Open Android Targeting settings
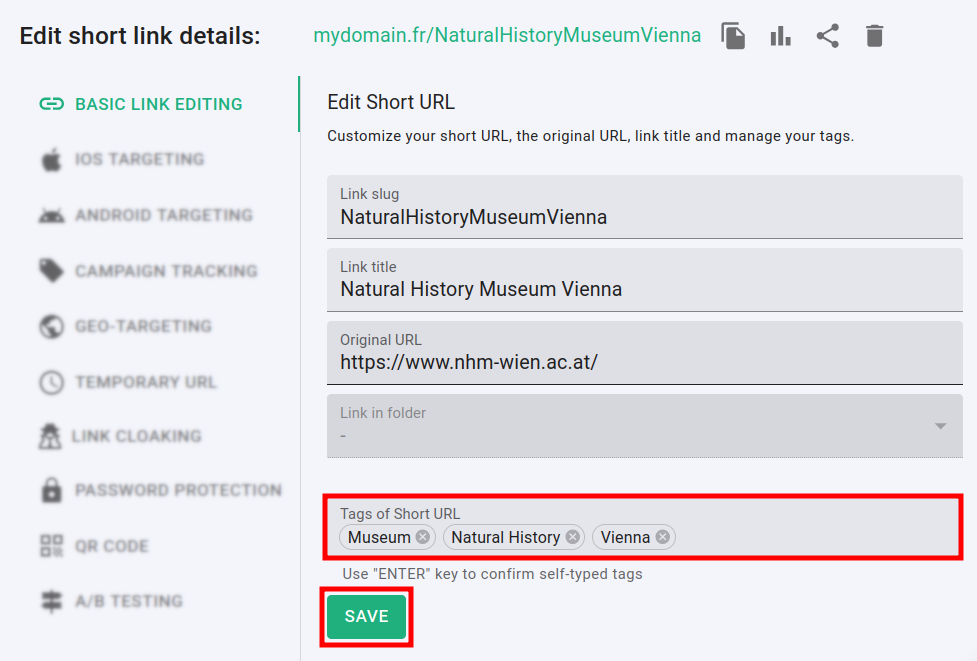This screenshot has height=661, width=977. (x=163, y=215)
